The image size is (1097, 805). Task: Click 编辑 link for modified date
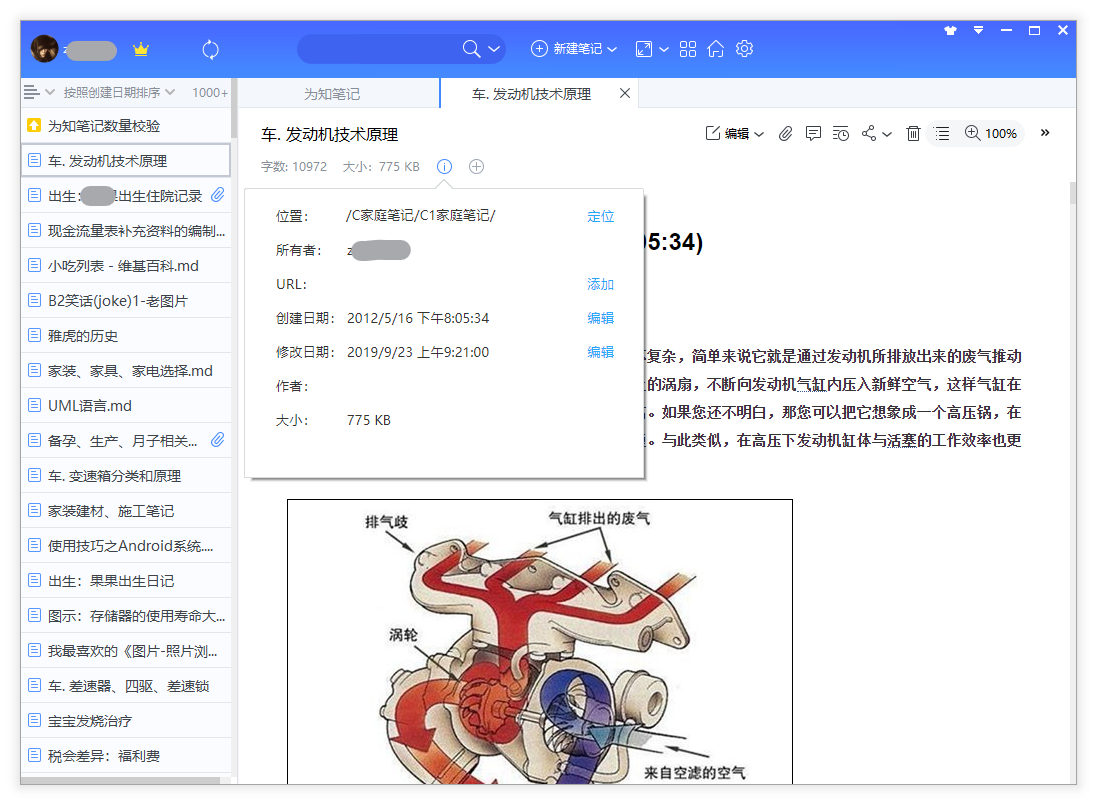(600, 352)
